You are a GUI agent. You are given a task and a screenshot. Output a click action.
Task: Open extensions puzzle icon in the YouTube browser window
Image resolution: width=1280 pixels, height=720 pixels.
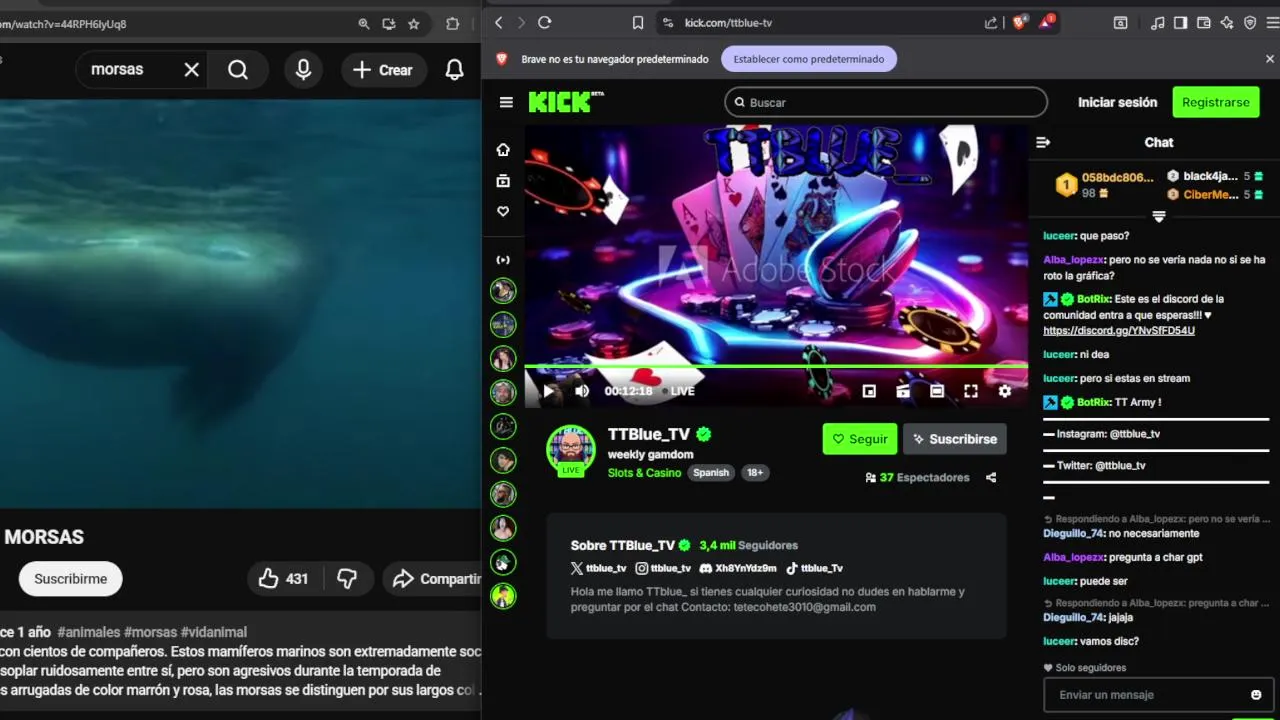[452, 24]
